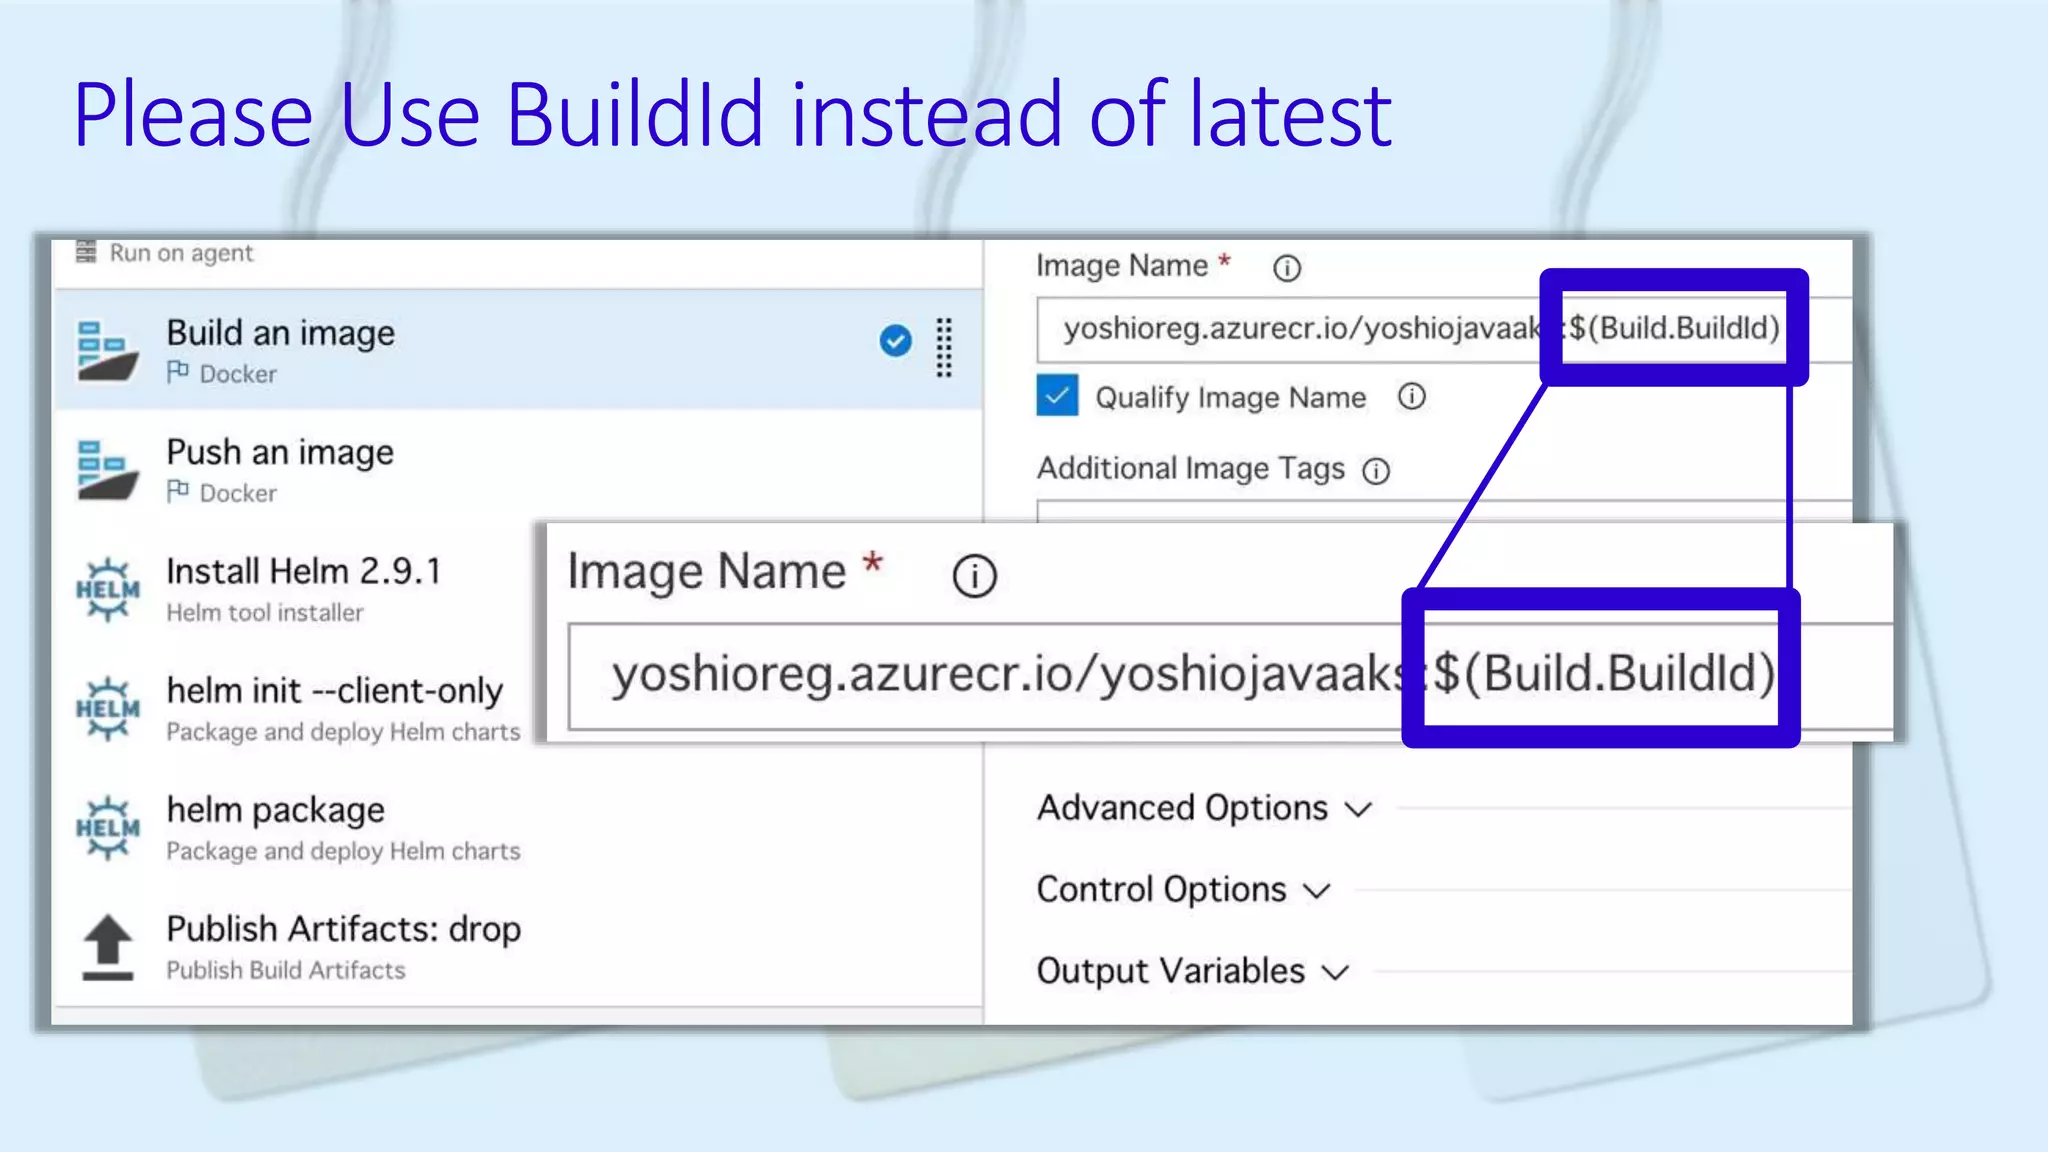Click the Docker icon beside Build an image
Screen dimensions: 2048x1152
click(107, 351)
